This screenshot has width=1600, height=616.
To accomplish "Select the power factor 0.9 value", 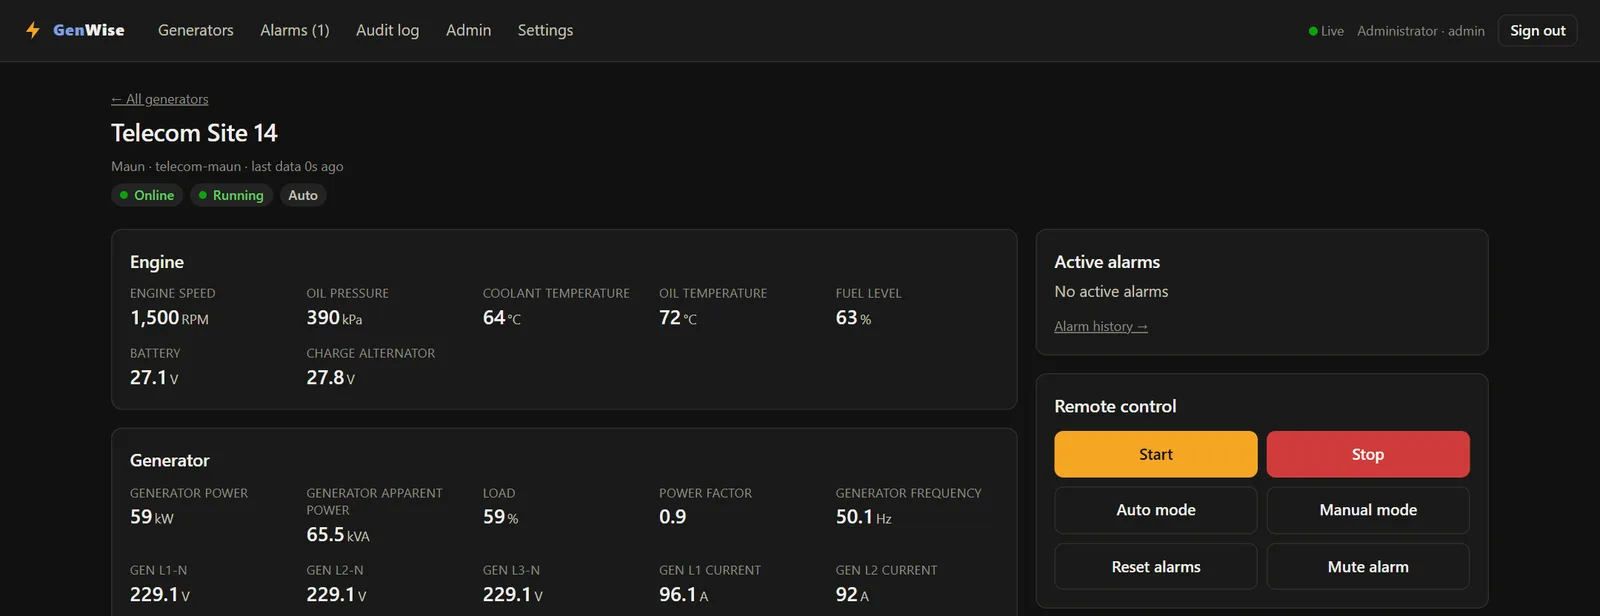I will (673, 517).
